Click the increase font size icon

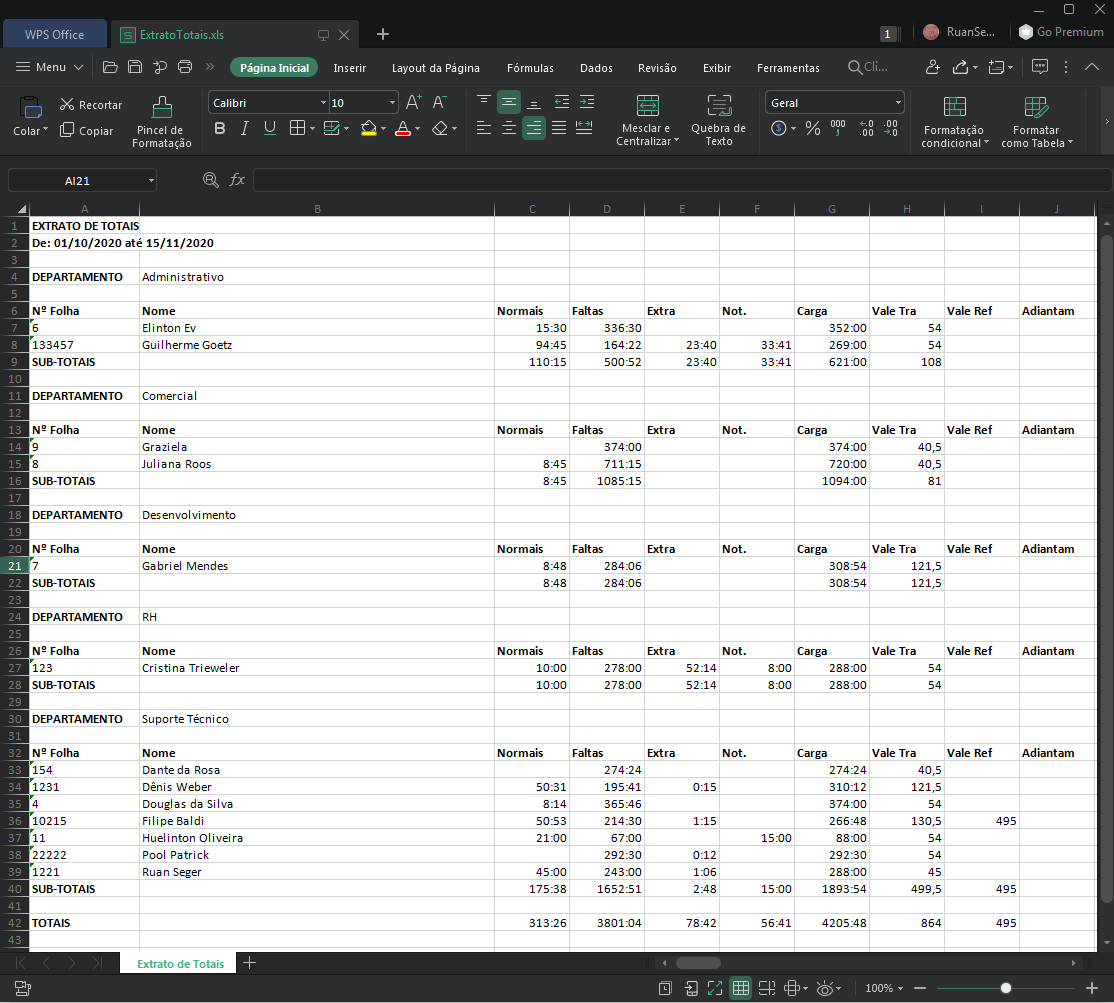coord(414,103)
